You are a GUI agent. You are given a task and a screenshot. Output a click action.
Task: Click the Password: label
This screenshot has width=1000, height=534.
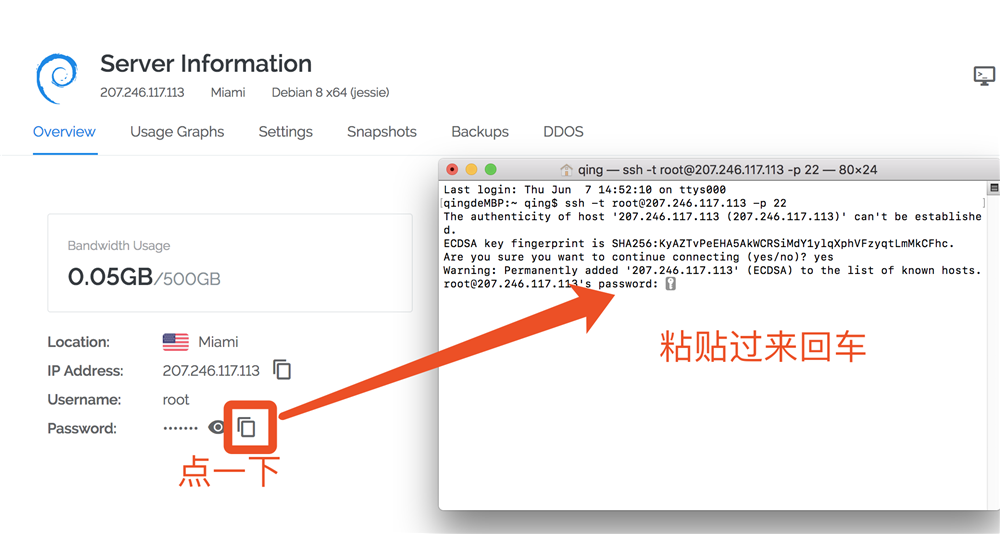[x=82, y=428]
